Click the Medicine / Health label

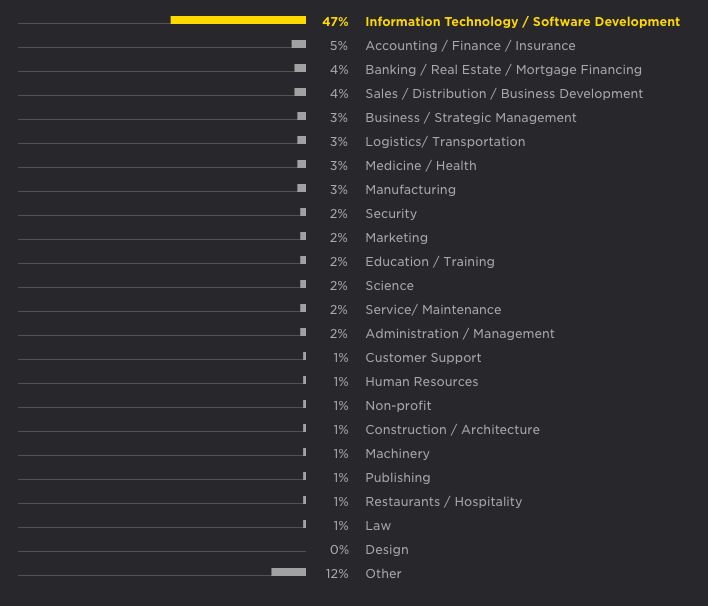point(420,166)
